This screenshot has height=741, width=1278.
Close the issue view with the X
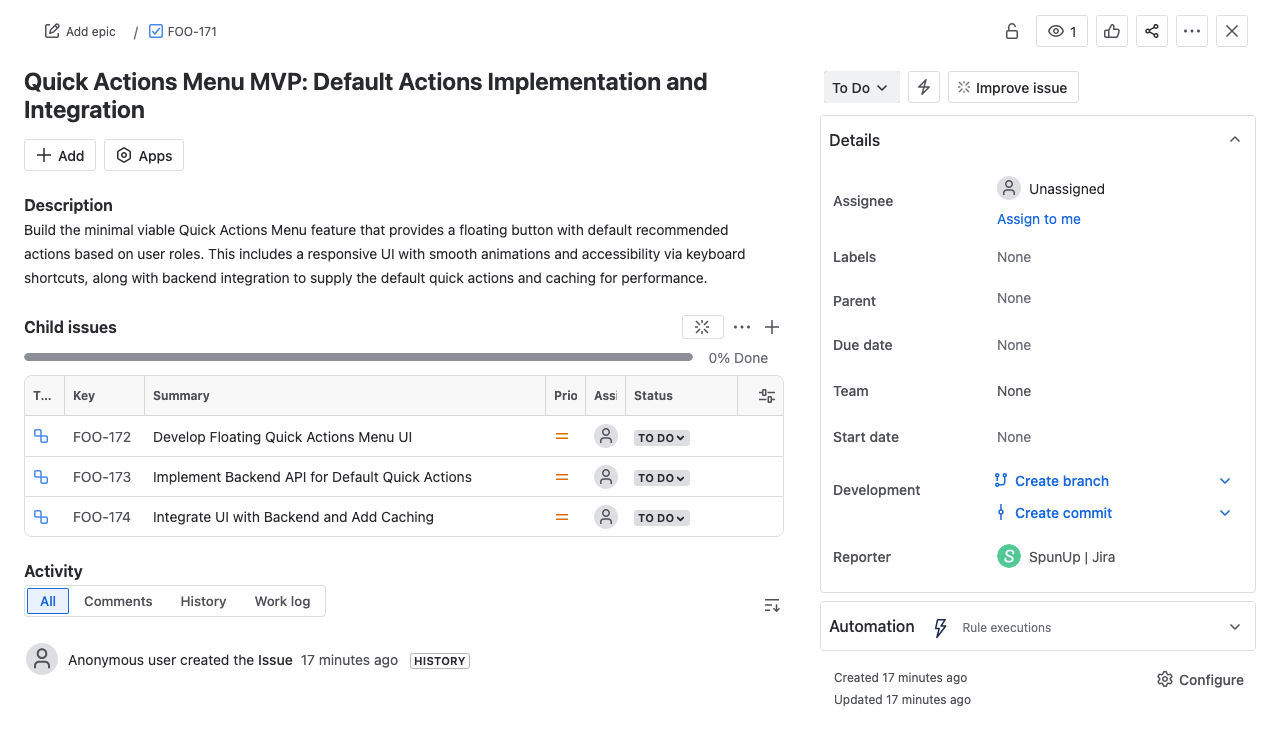1232,31
